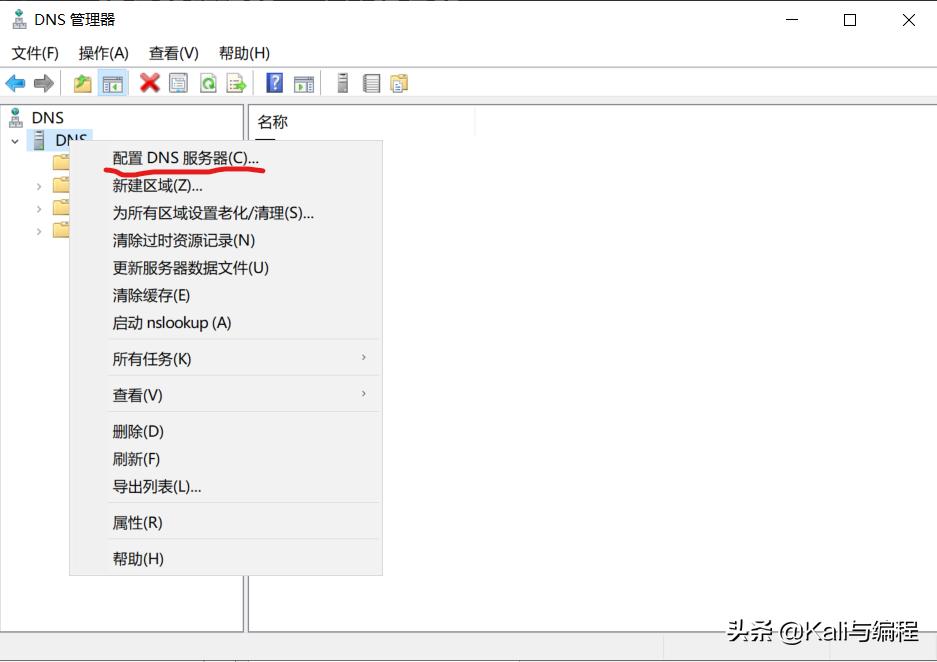Select 配置 DNS 服务器(C) from the menu
Screen dimensions: 937x662
click(x=183, y=158)
